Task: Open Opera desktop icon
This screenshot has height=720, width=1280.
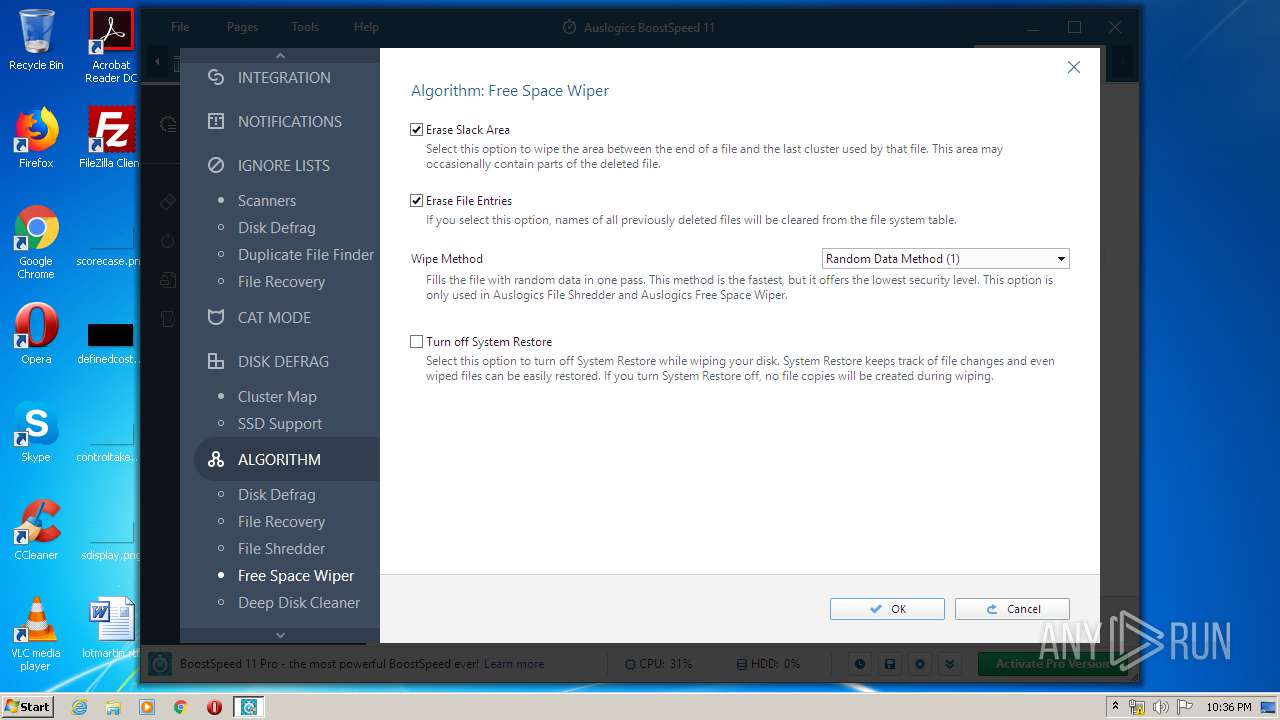Action: (x=36, y=333)
